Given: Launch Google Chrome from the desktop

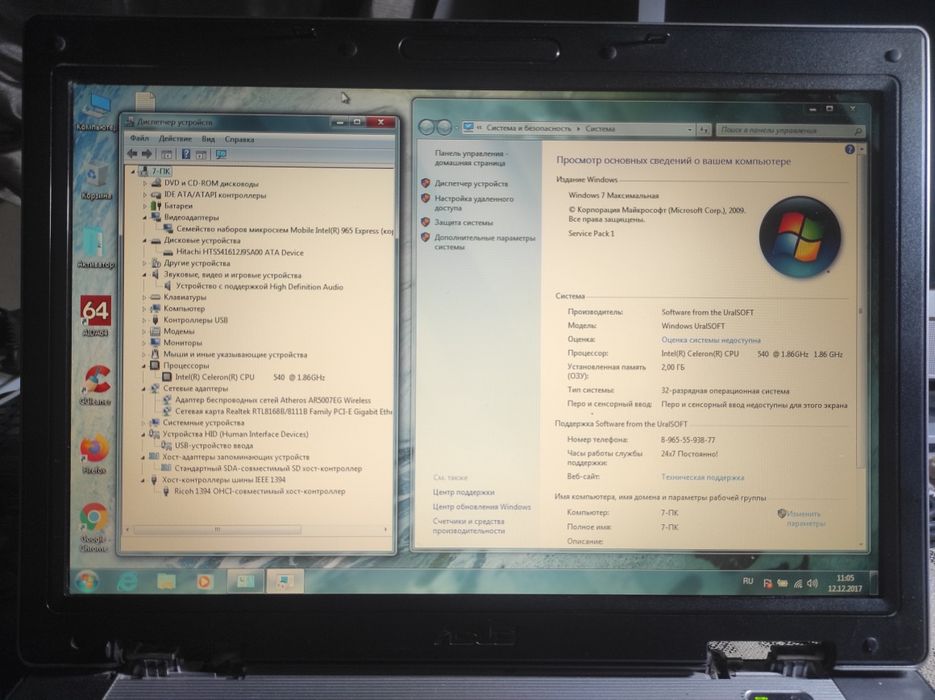Looking at the screenshot, I should point(94,527).
